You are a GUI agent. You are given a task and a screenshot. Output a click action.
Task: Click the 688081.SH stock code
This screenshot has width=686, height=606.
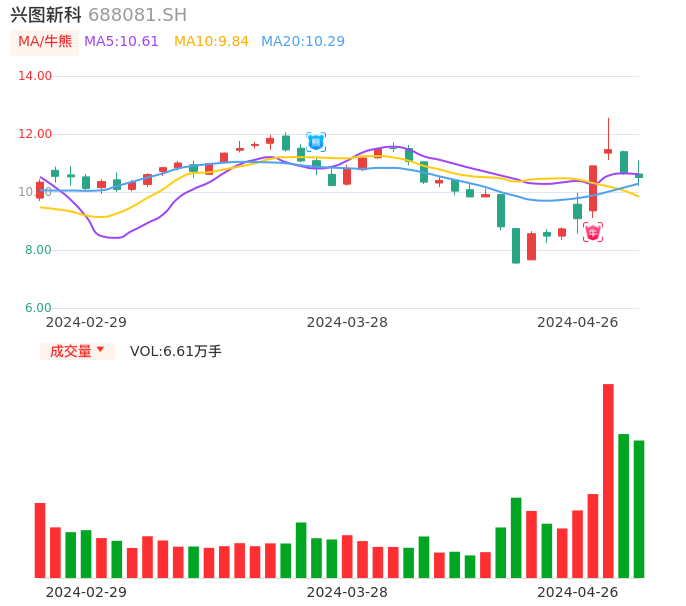click(x=137, y=15)
